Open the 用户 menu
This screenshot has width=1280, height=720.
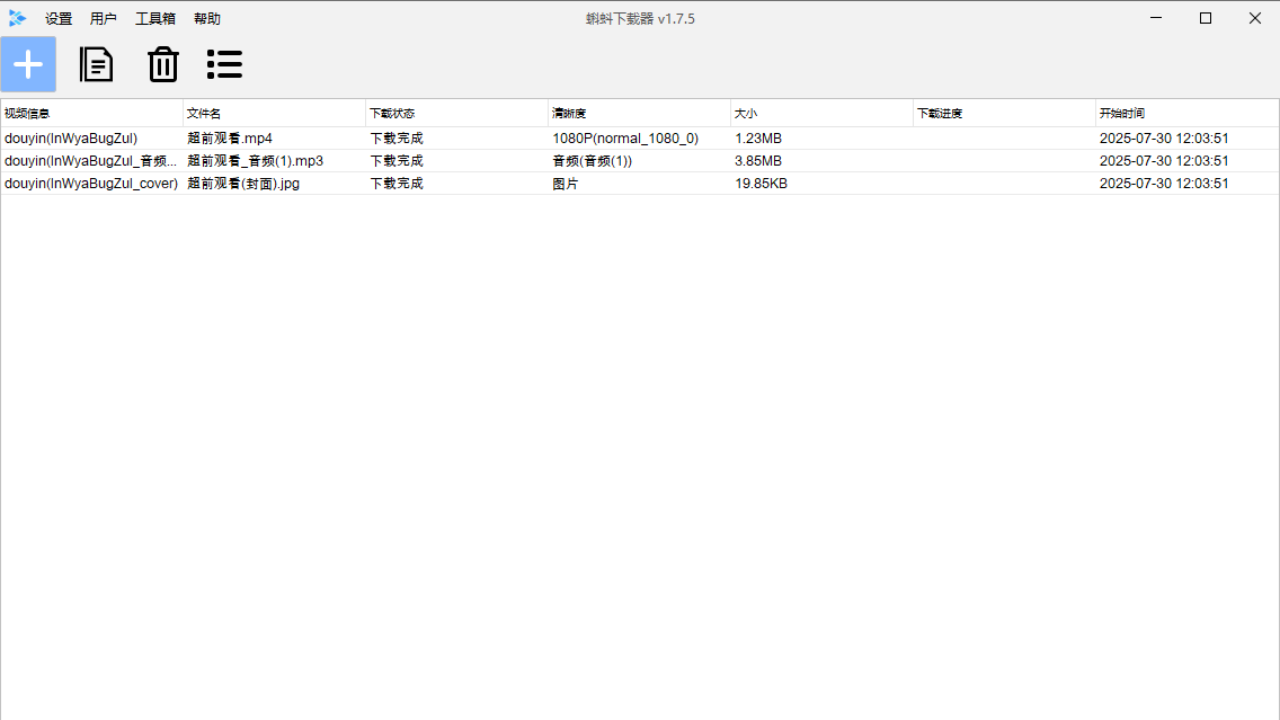[x=103, y=19]
